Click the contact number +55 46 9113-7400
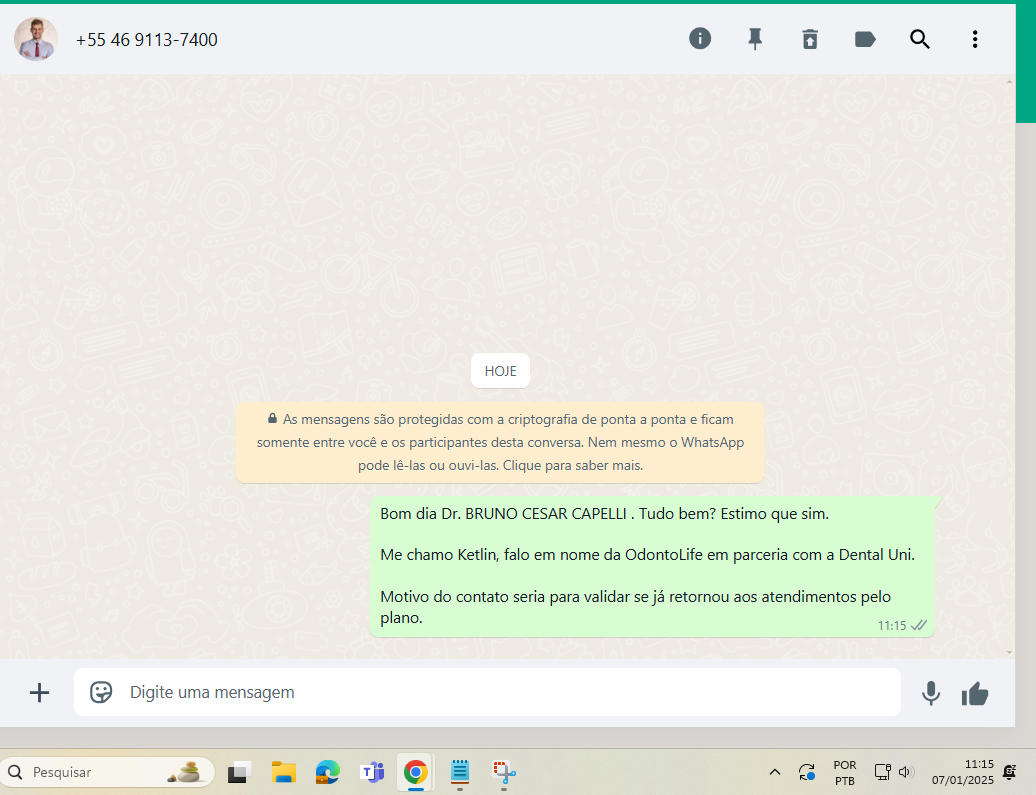This screenshot has height=795, width=1036. pos(147,40)
